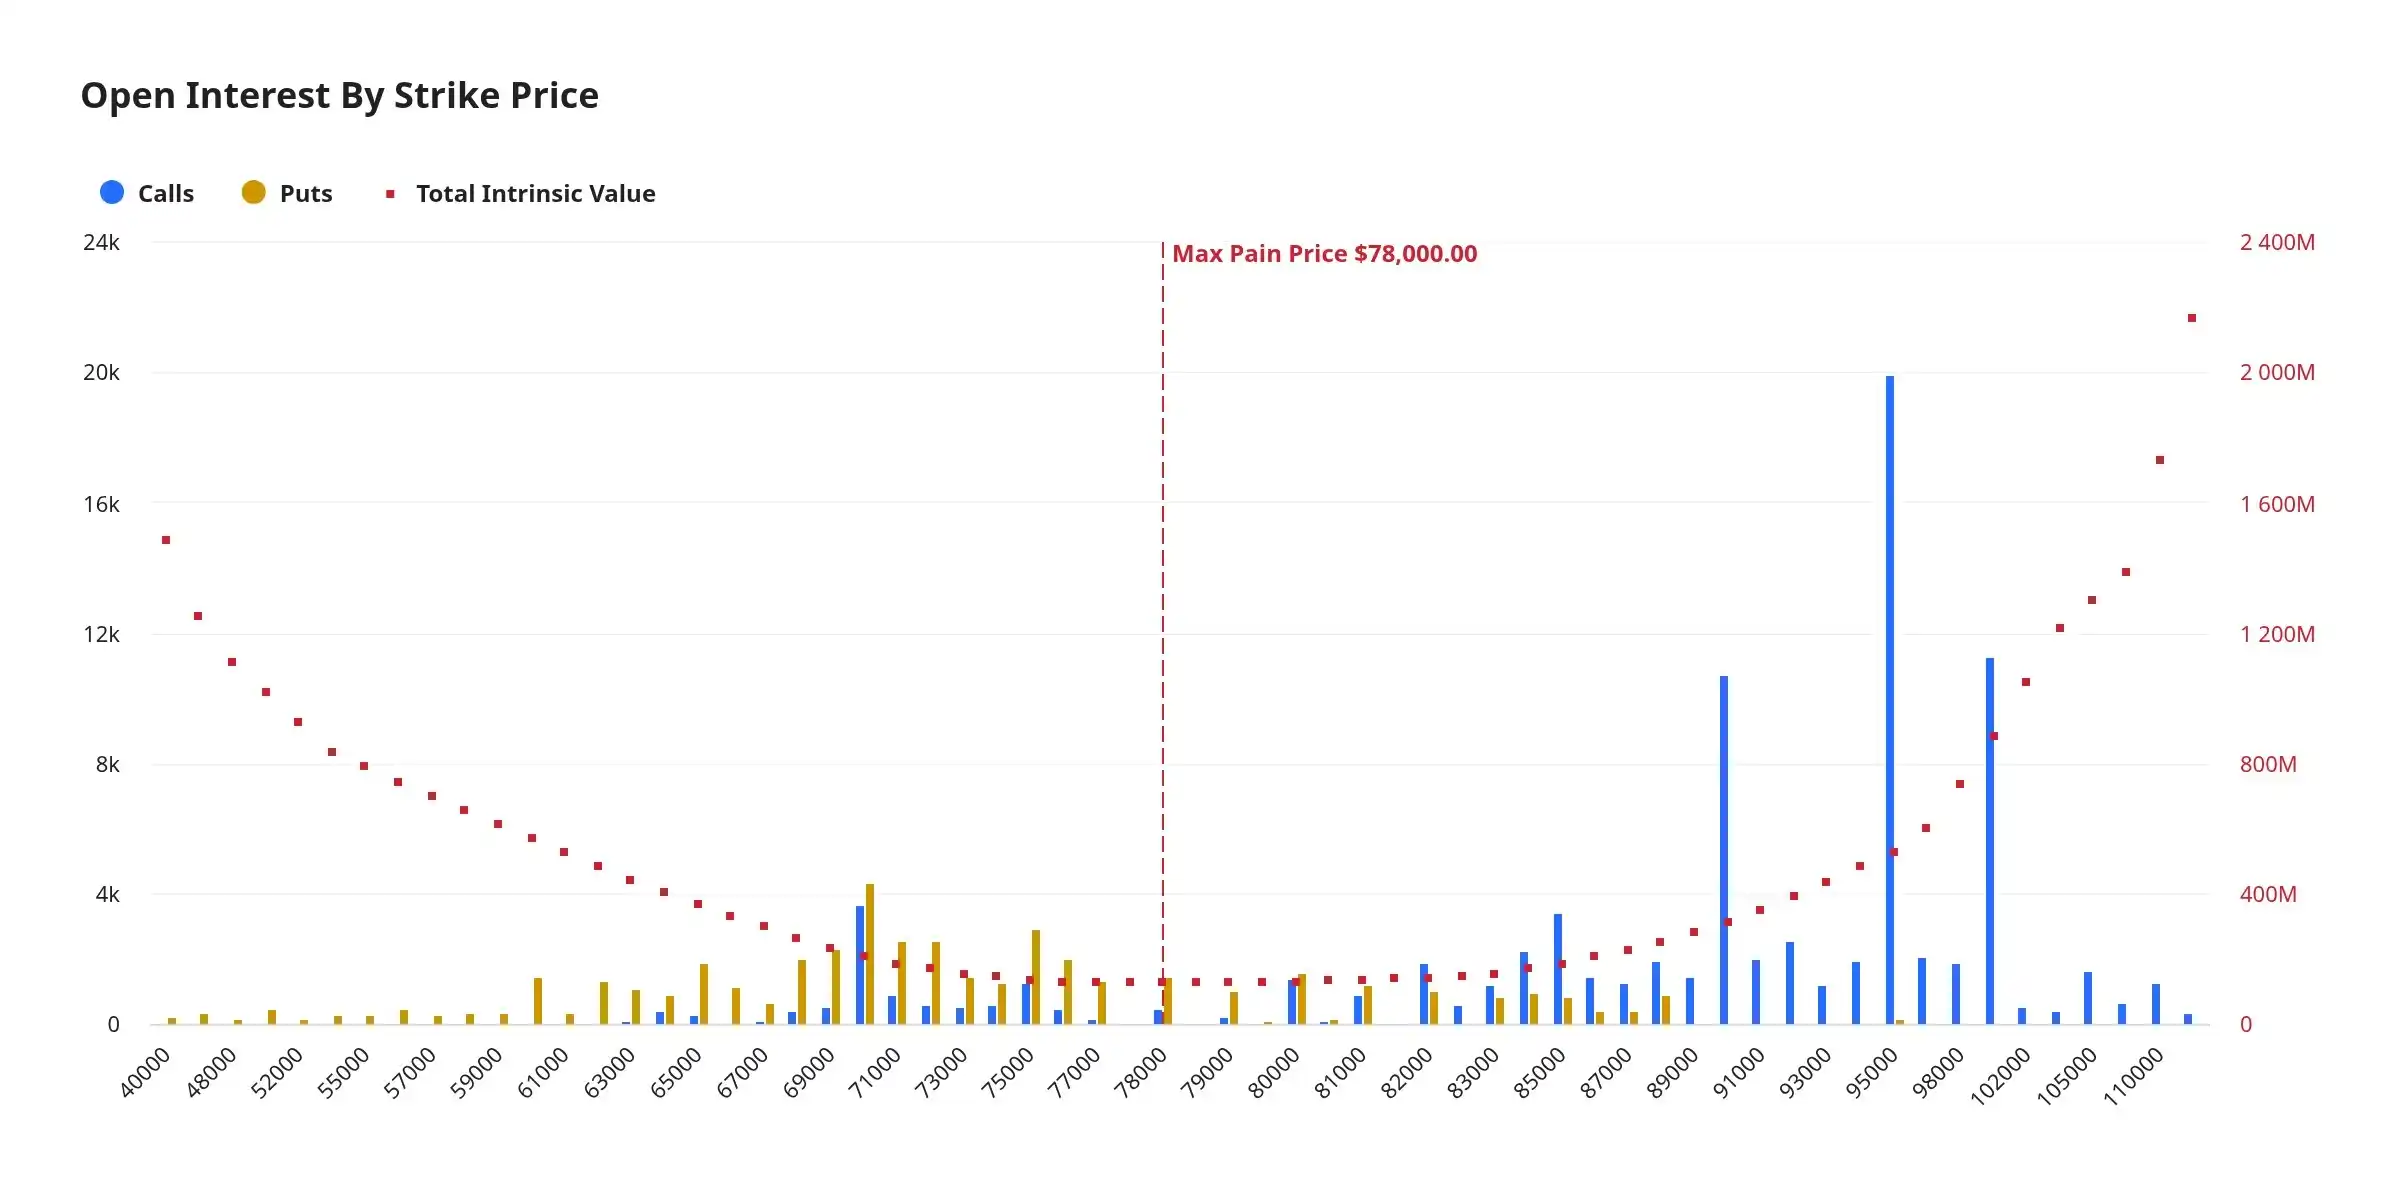Click the 20k left axis label

point(101,373)
